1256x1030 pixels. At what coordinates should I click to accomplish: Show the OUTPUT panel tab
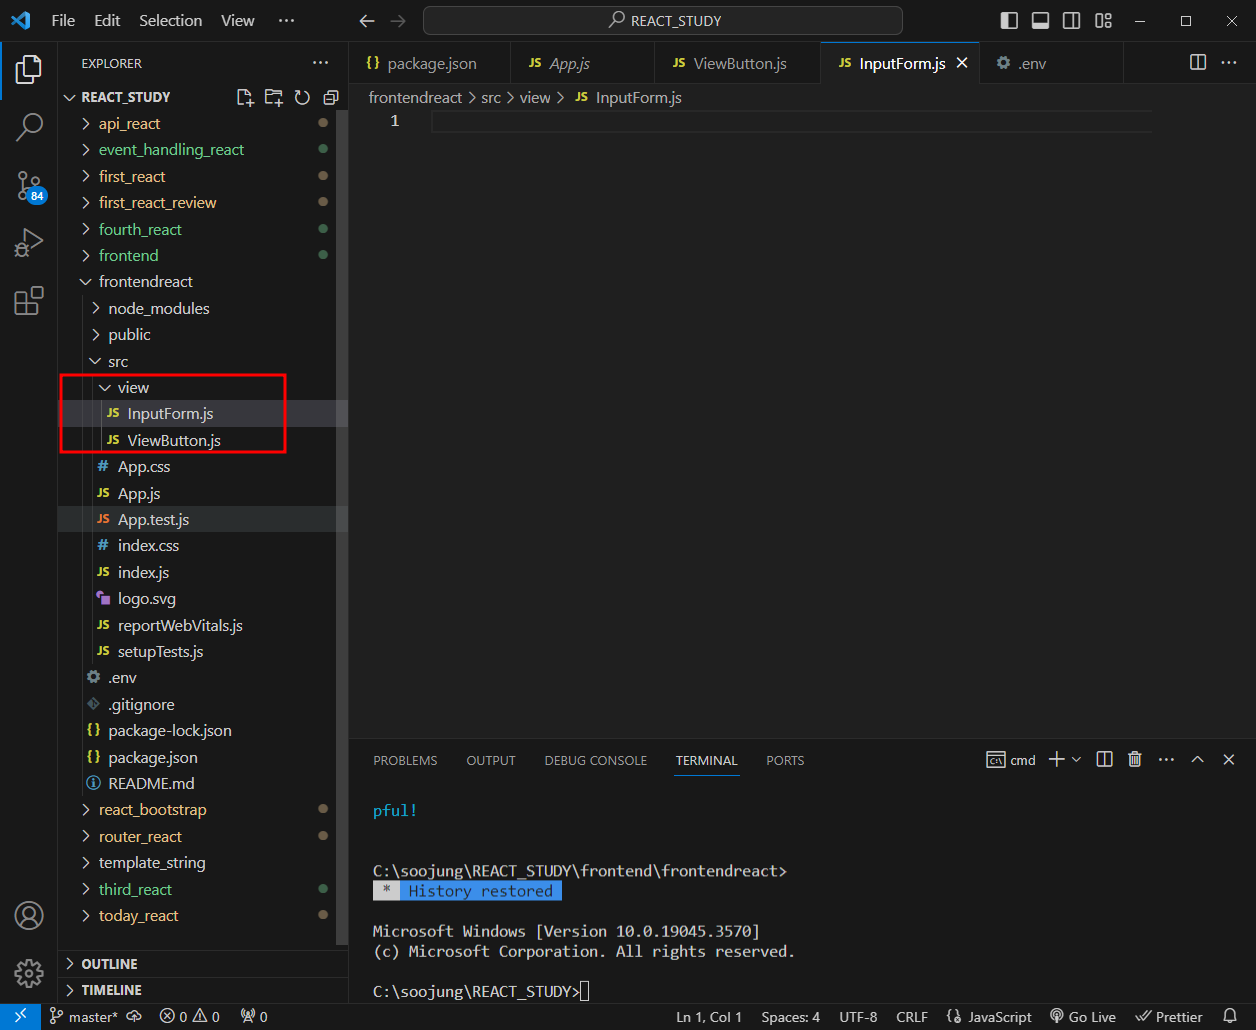(x=491, y=761)
